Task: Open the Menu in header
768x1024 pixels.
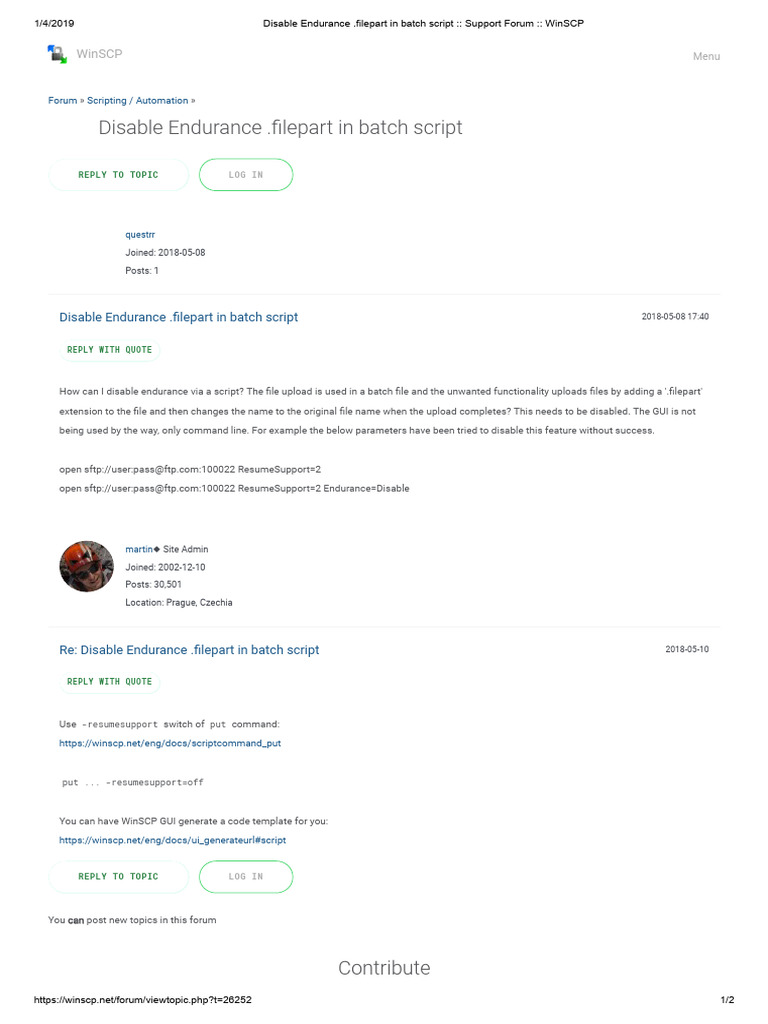Action: click(x=706, y=56)
